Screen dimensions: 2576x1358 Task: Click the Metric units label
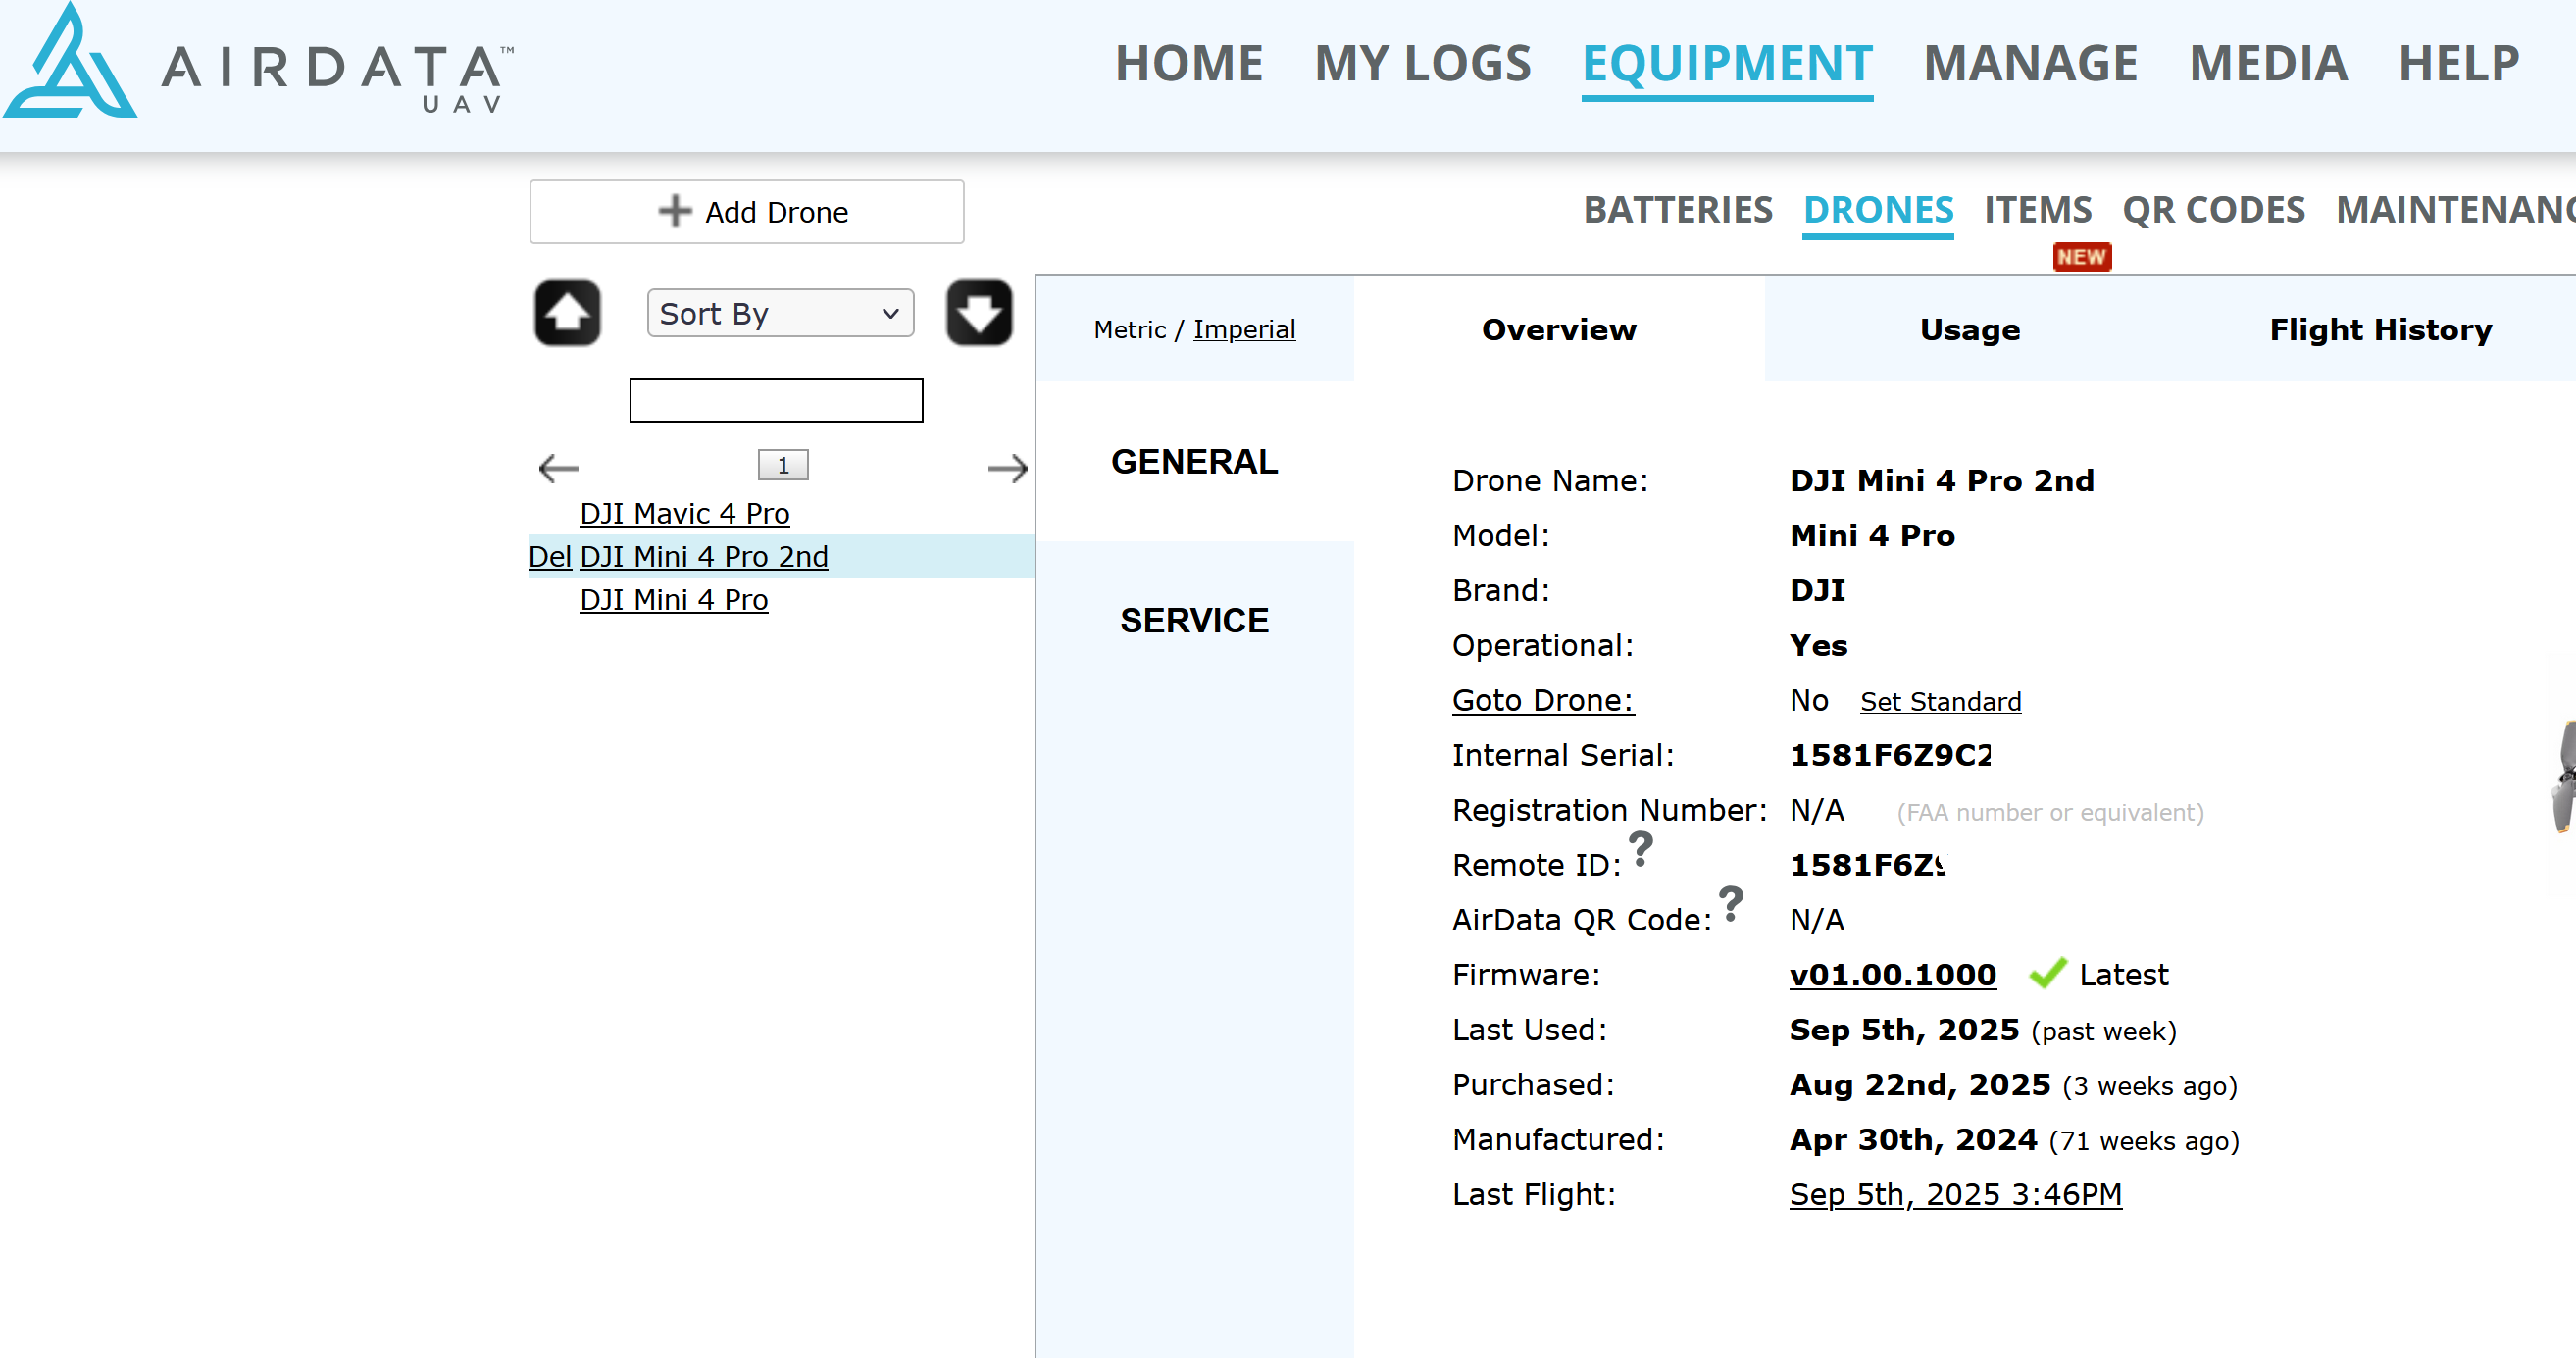[1130, 329]
